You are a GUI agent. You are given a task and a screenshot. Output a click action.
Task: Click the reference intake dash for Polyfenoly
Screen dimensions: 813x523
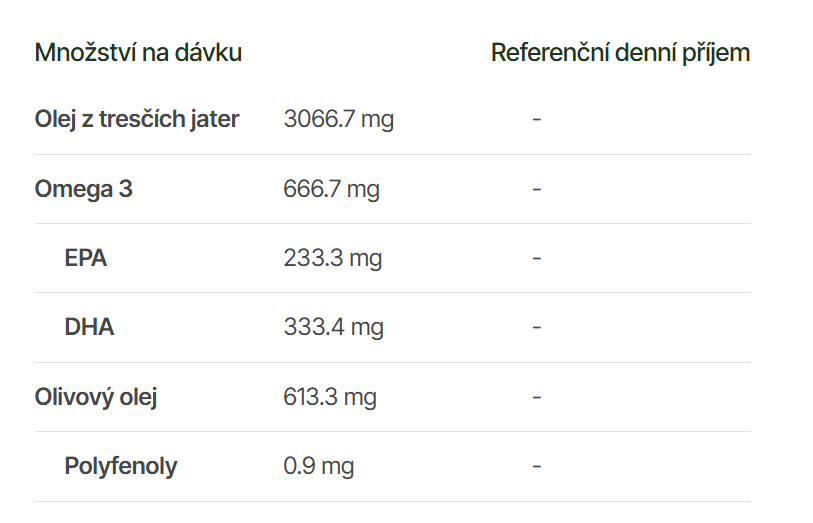pyautogui.click(x=537, y=466)
